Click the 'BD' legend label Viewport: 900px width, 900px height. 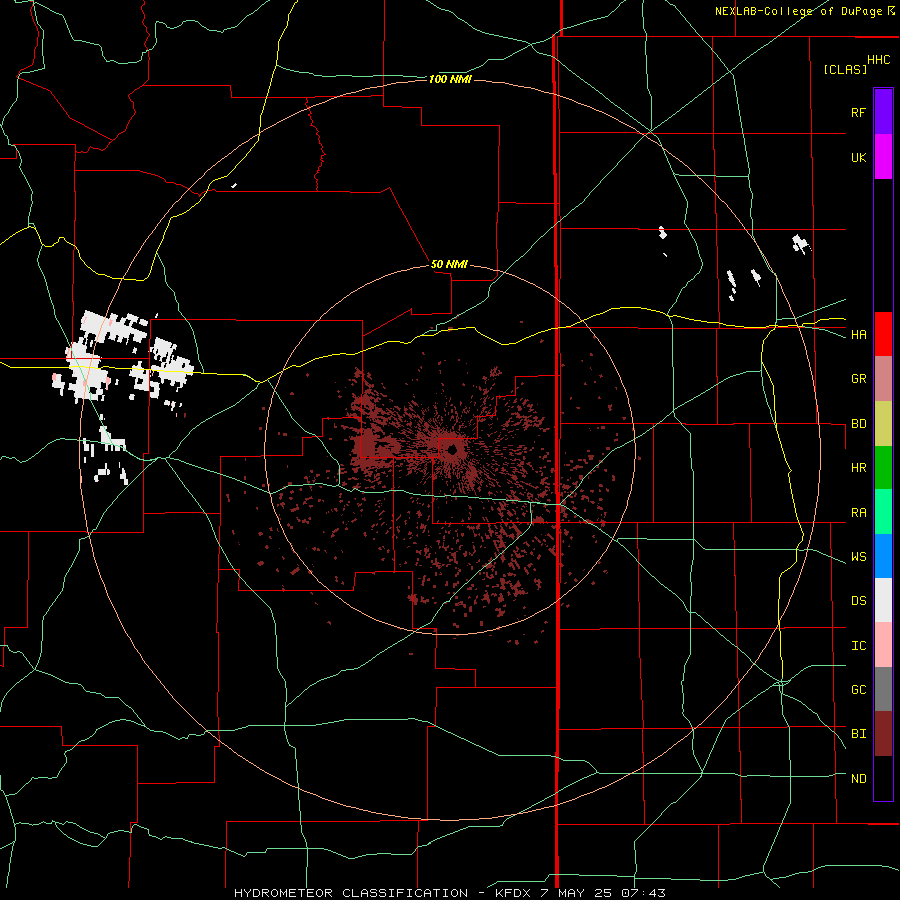pyautogui.click(x=858, y=424)
